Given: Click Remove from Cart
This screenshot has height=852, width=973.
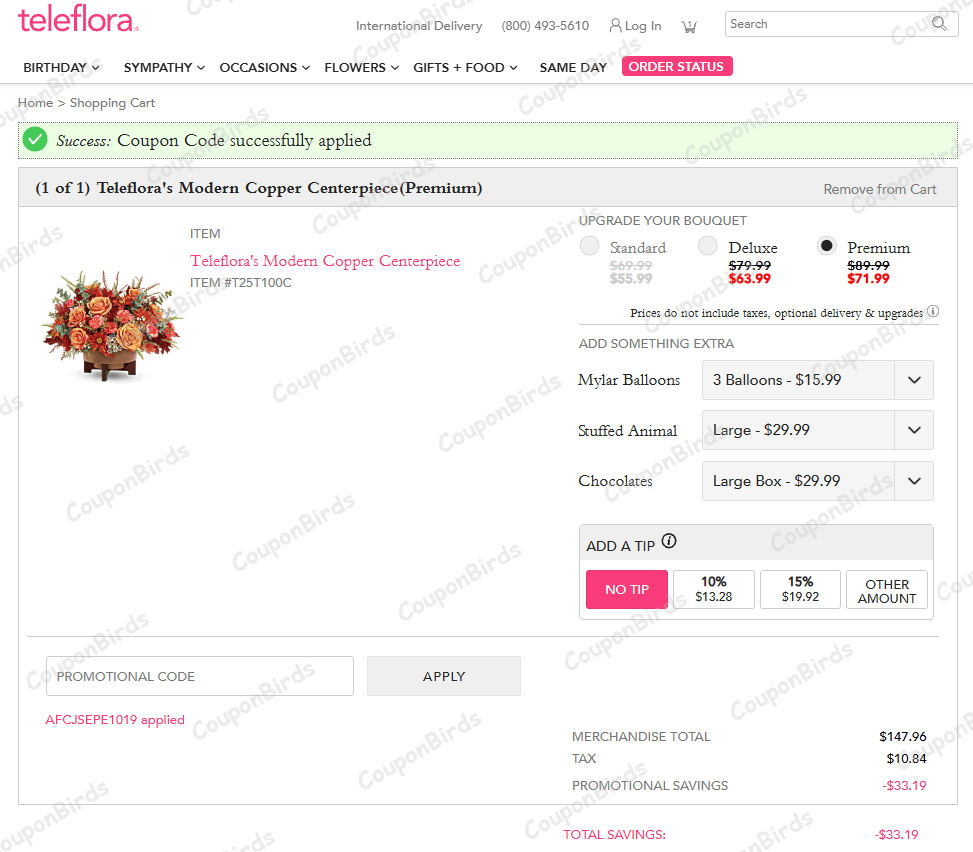Looking at the screenshot, I should pos(879,189).
